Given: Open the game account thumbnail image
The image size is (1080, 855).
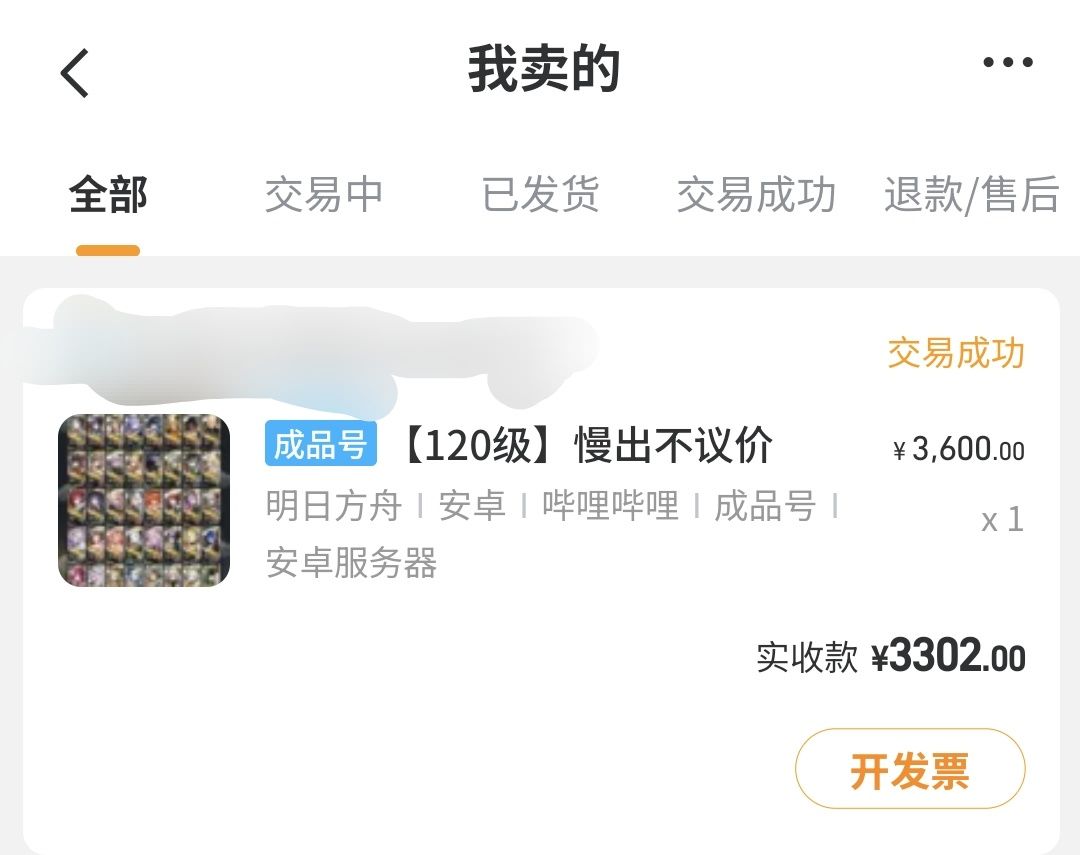Looking at the screenshot, I should [x=144, y=500].
